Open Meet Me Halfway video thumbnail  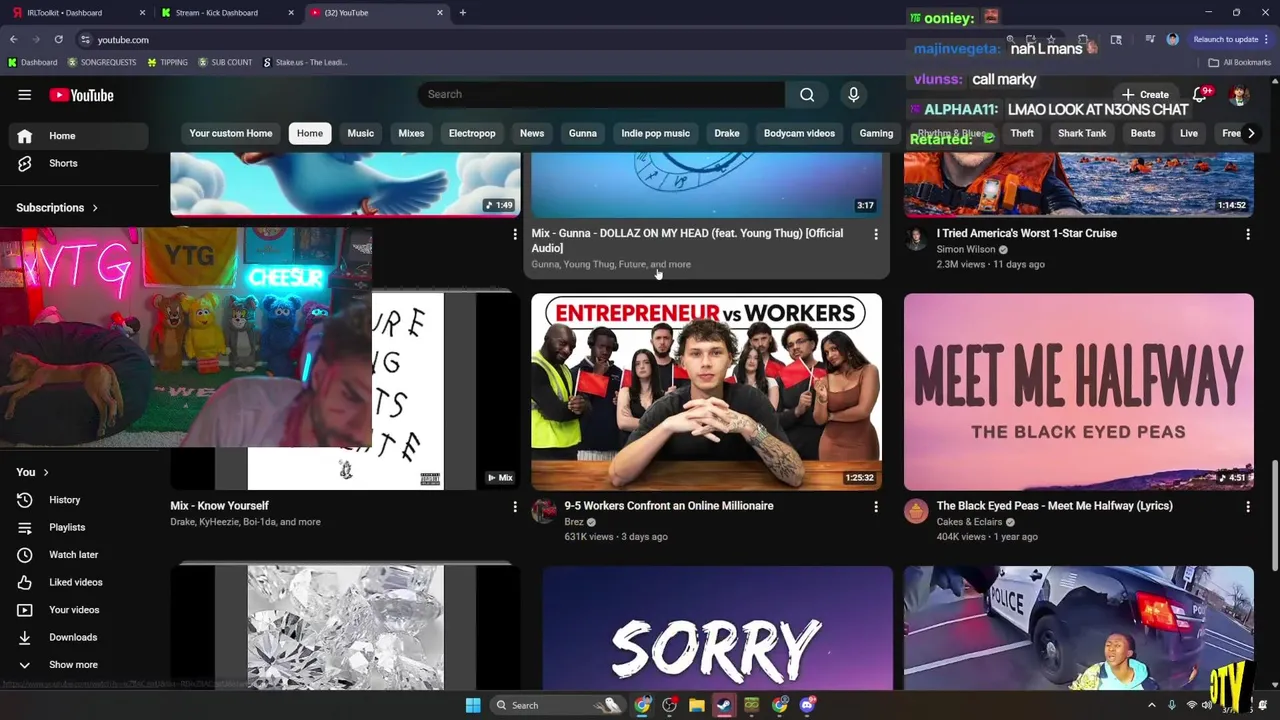click(x=1079, y=392)
